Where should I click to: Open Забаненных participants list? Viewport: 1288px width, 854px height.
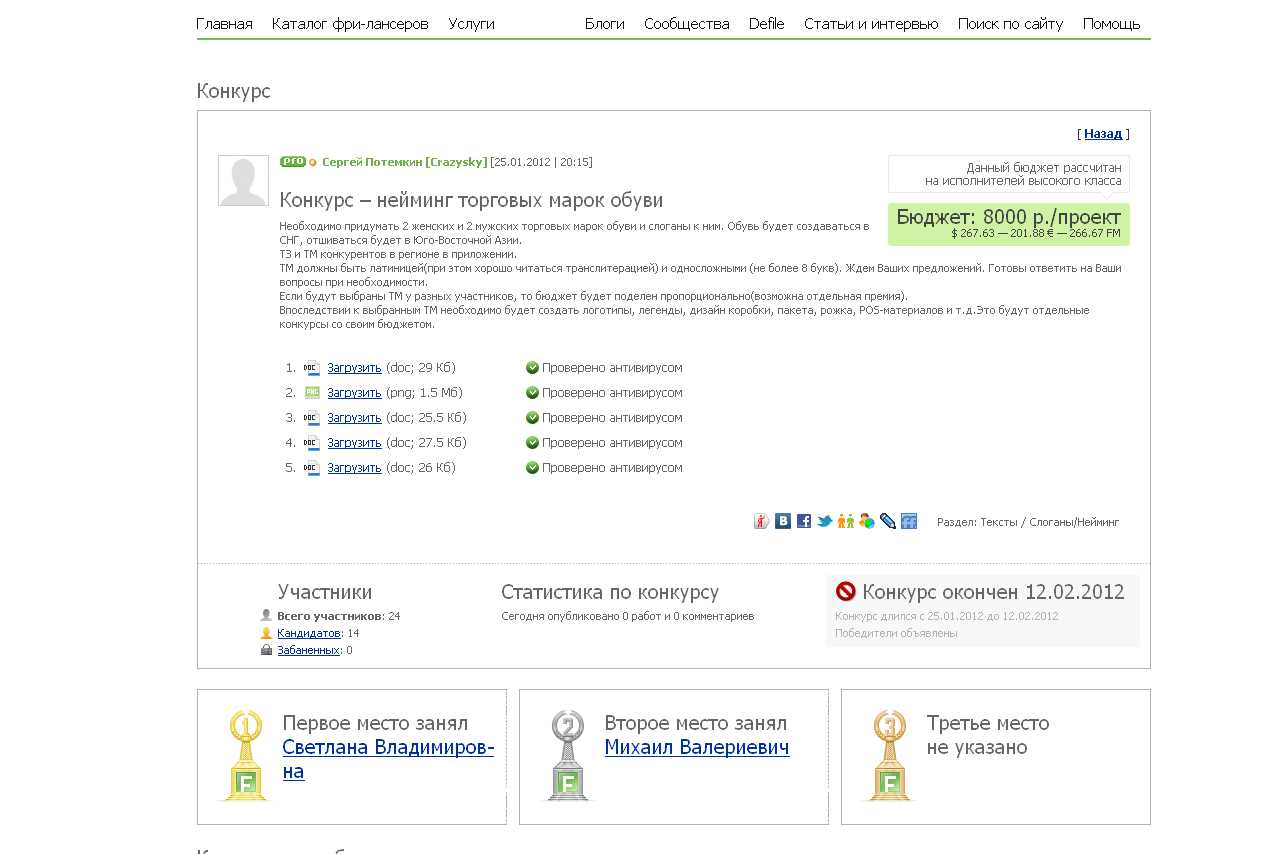coord(309,650)
